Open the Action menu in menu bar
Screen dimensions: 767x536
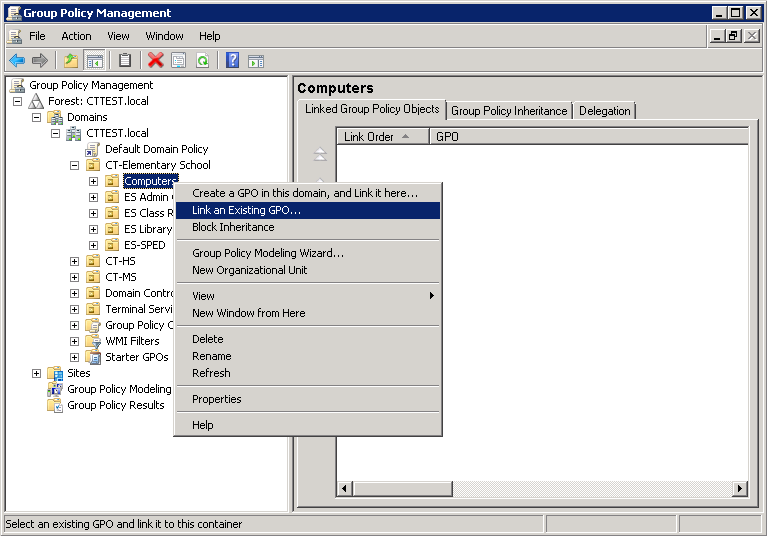coord(76,36)
